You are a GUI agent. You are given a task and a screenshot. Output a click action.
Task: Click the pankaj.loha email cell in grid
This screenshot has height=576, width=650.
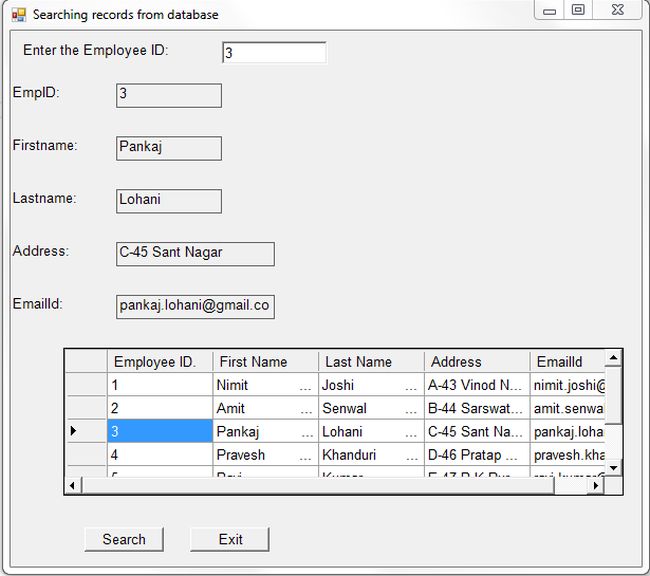click(567, 431)
